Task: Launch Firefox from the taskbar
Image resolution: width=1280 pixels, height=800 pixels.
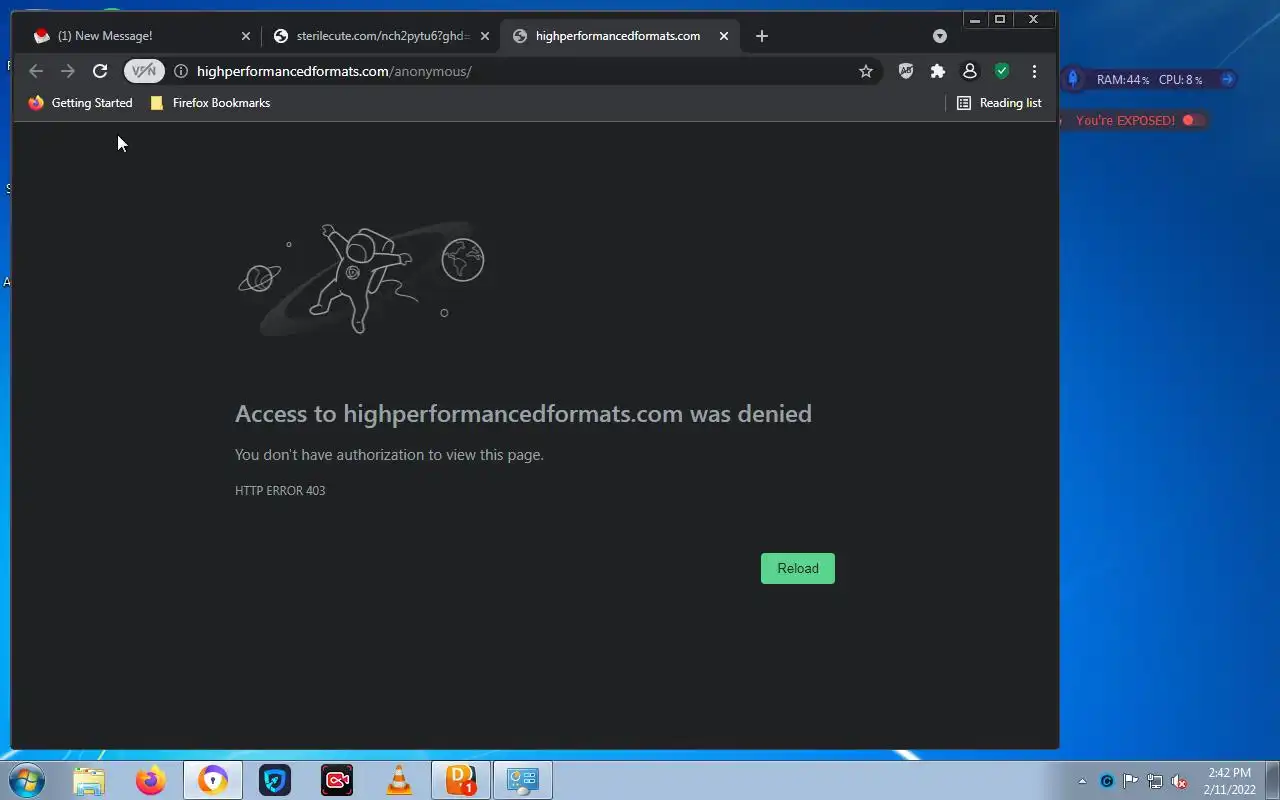Action: click(151, 780)
